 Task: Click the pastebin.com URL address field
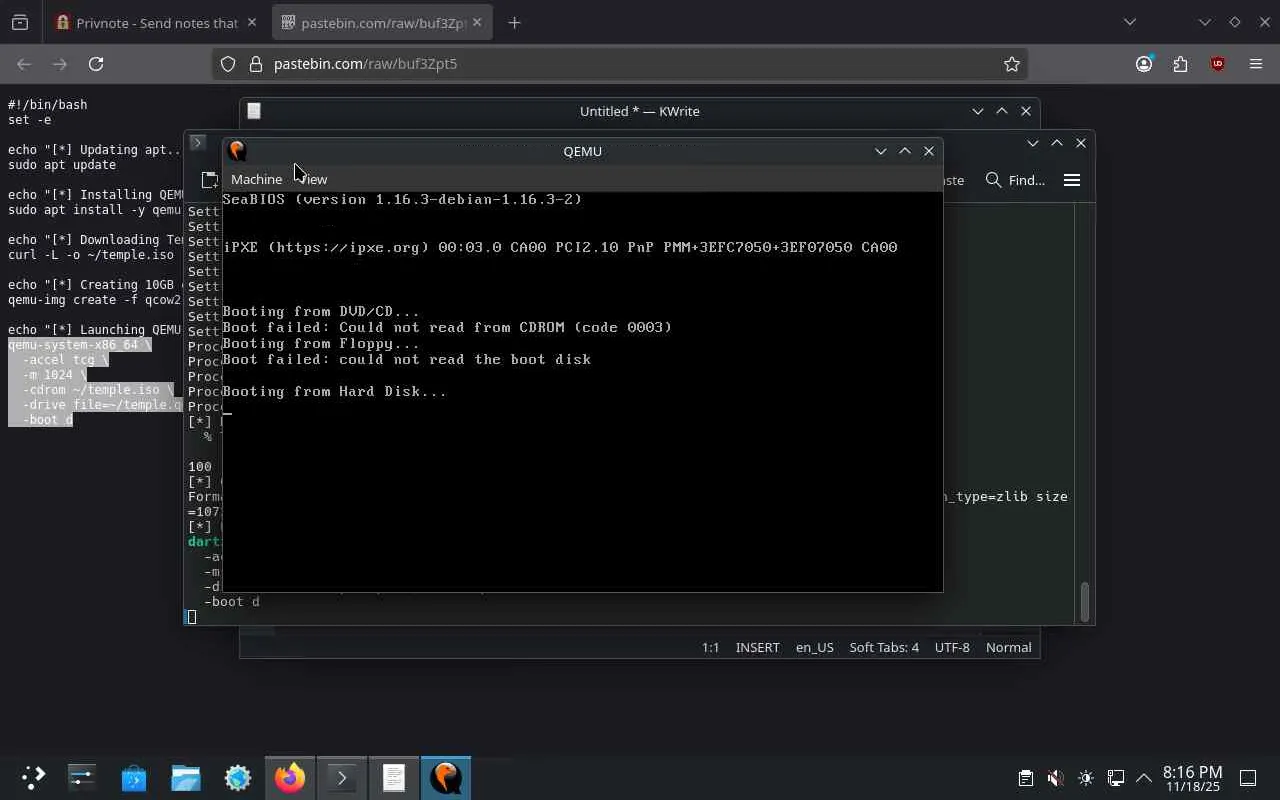click(620, 64)
